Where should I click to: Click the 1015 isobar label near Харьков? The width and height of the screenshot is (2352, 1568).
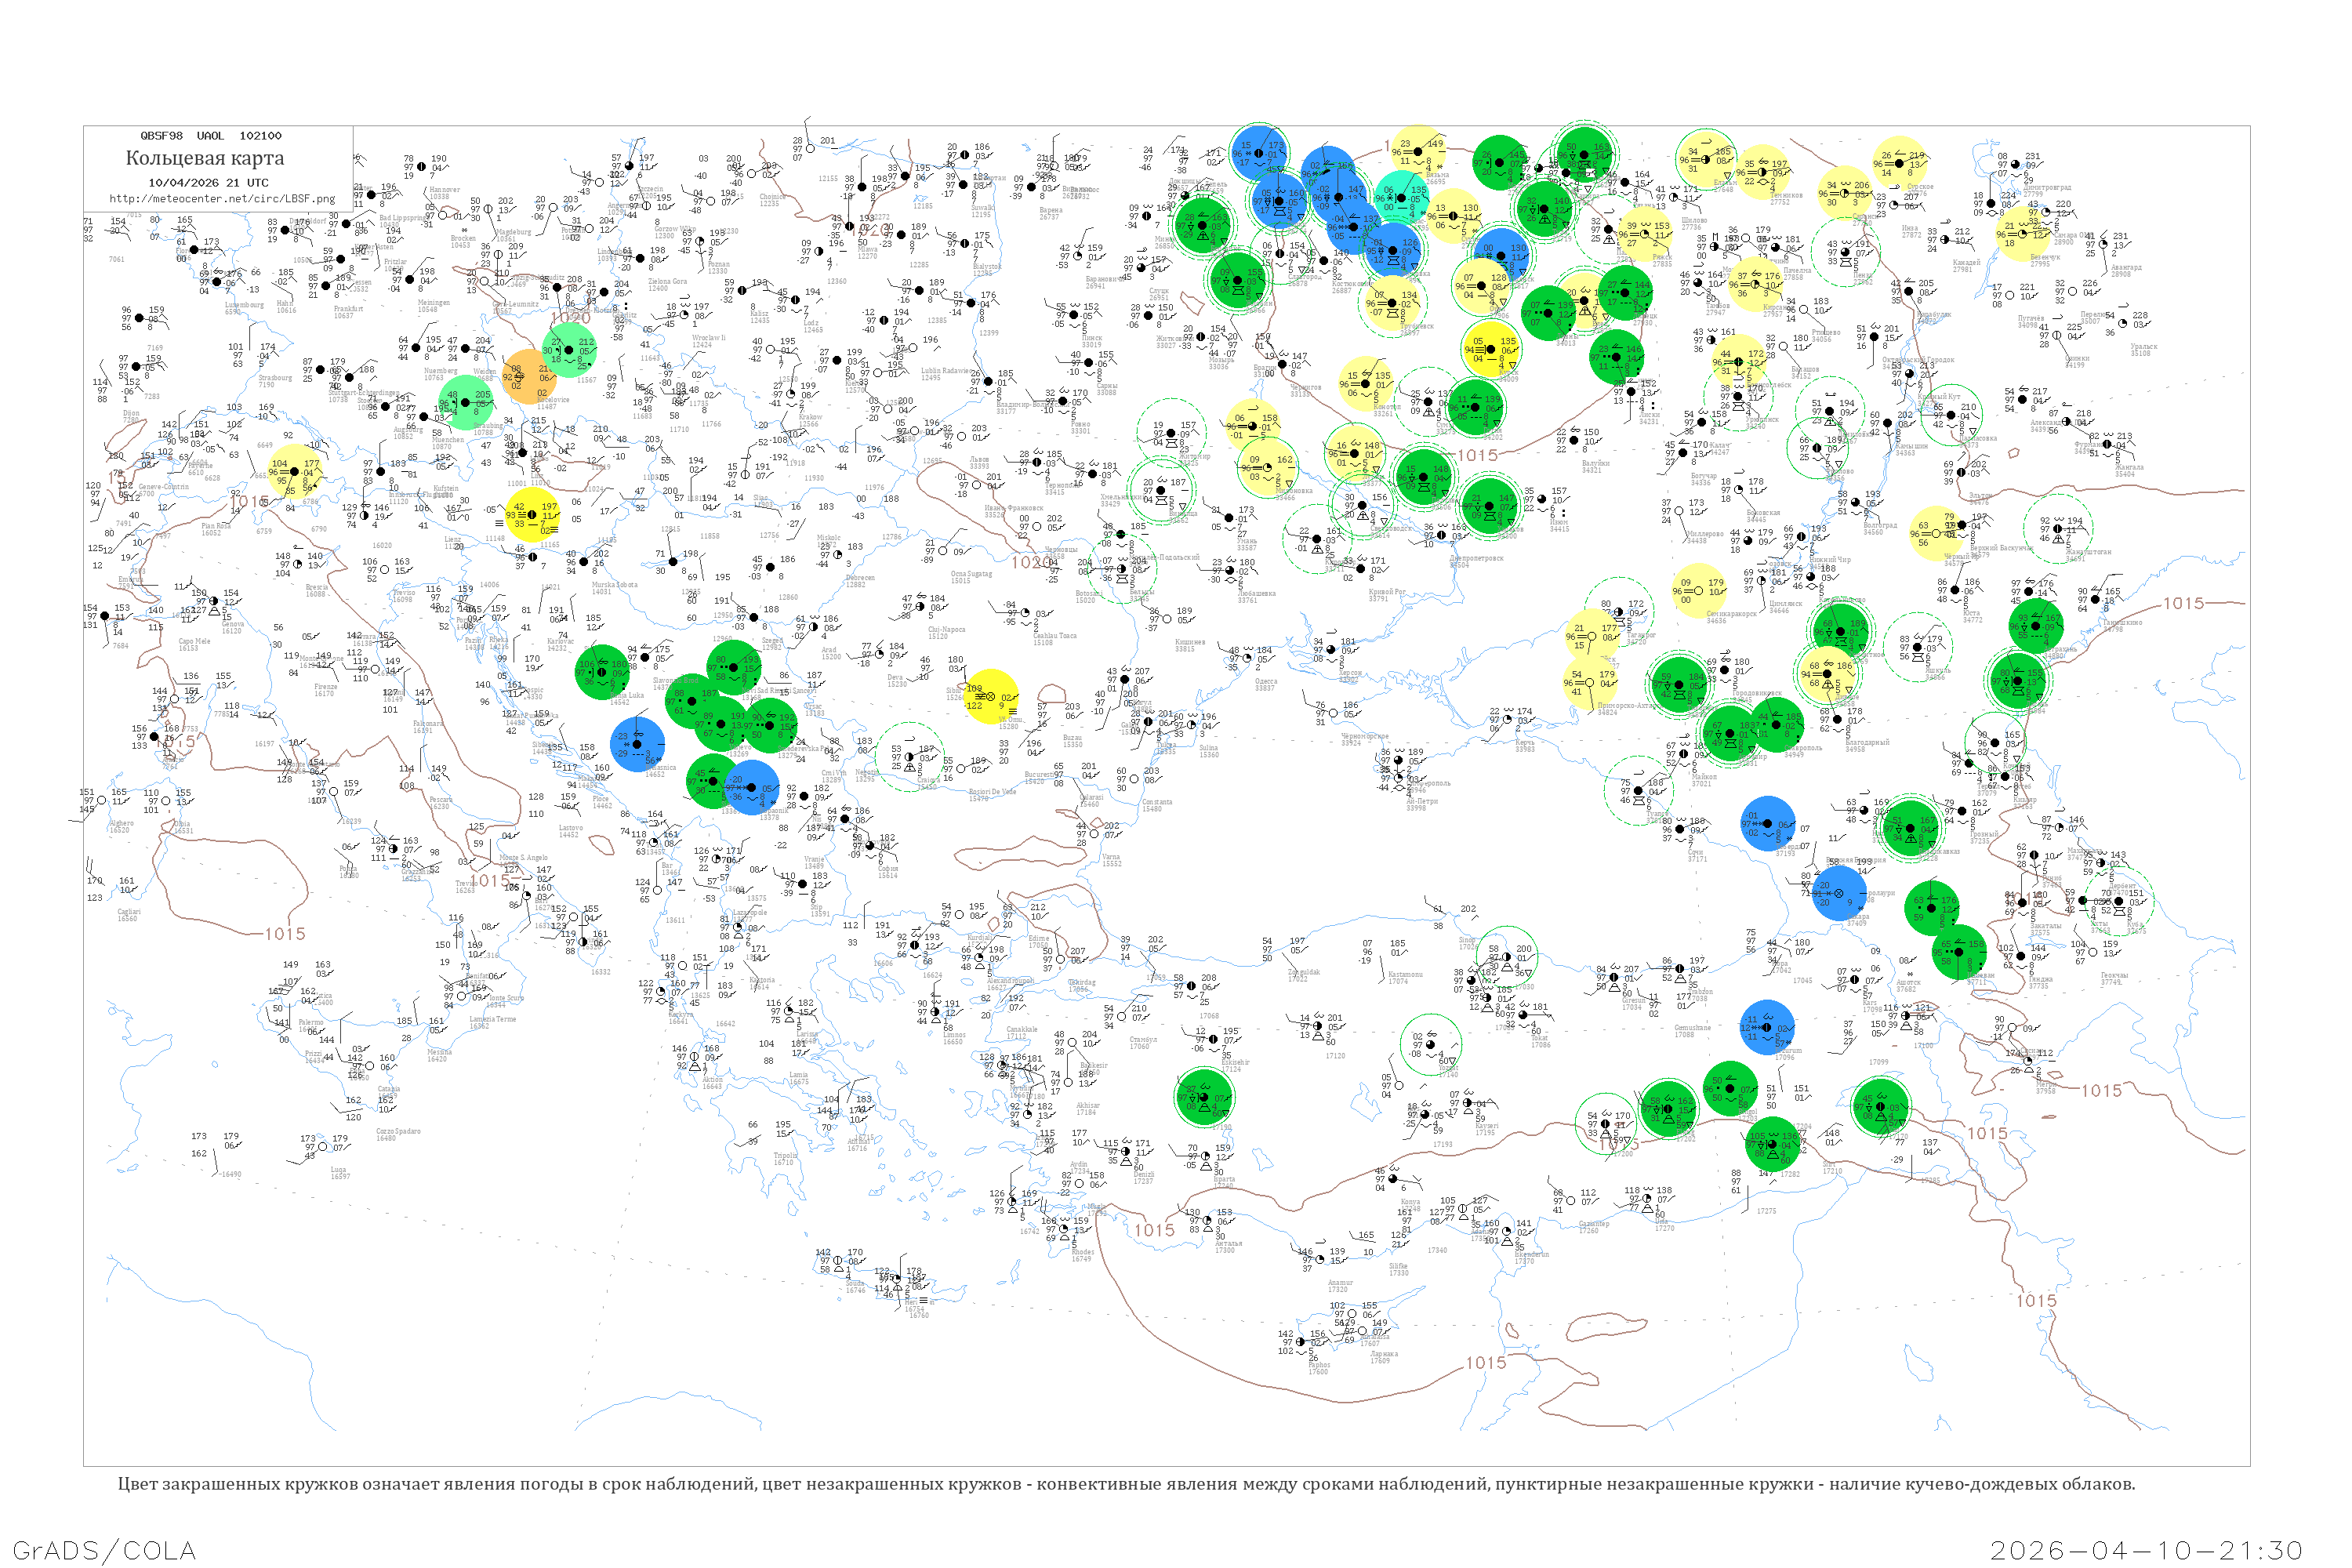coord(1477,455)
